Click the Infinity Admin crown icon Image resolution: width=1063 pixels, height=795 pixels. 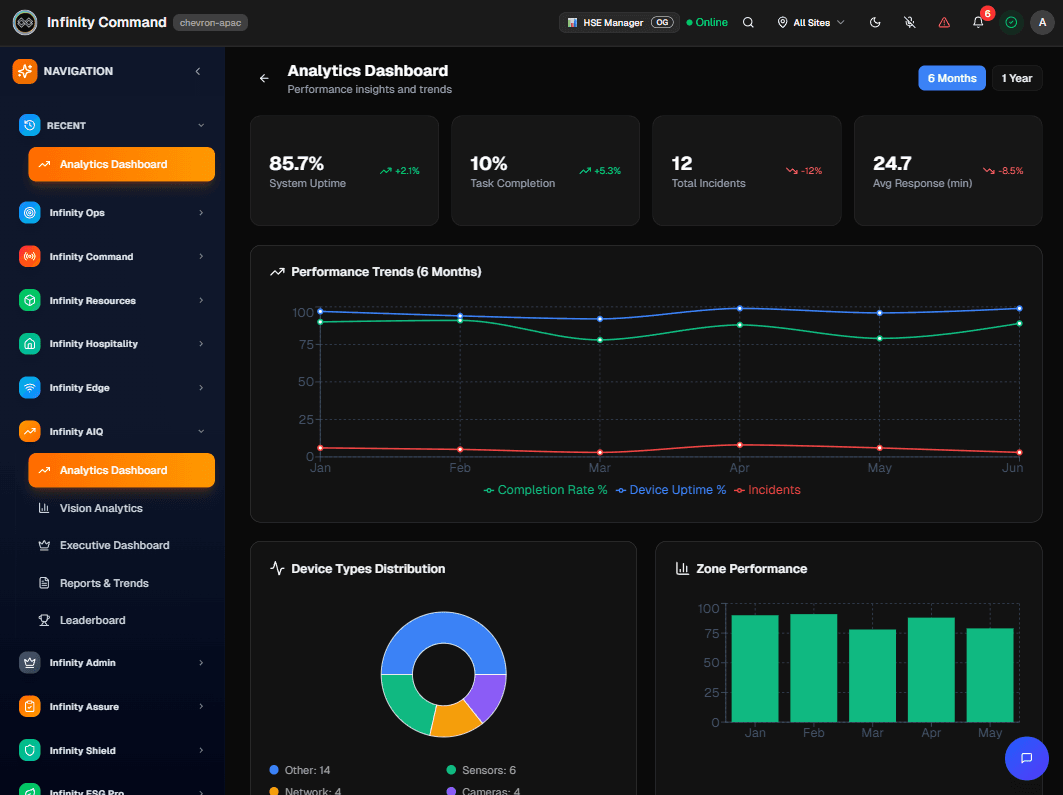(x=30, y=663)
